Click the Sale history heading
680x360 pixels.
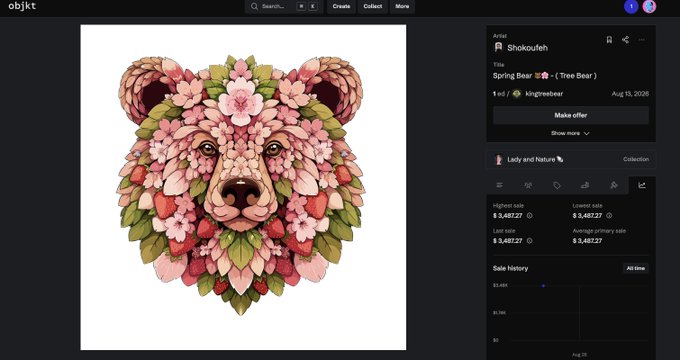tap(510, 268)
